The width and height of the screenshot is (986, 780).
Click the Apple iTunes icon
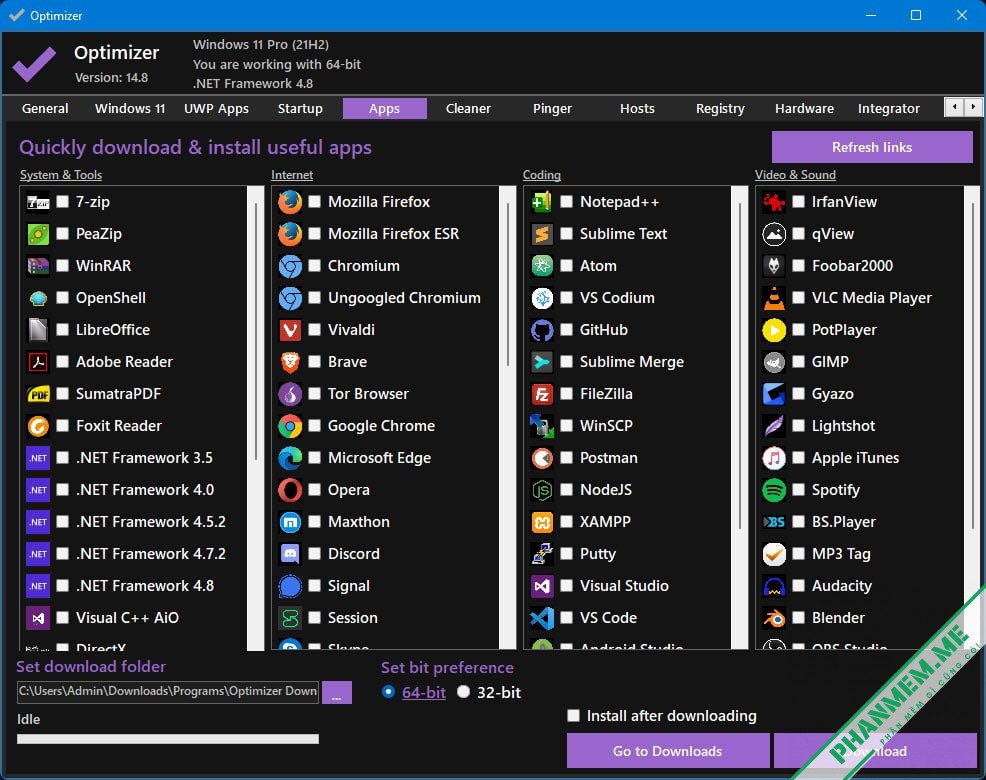[x=774, y=459]
